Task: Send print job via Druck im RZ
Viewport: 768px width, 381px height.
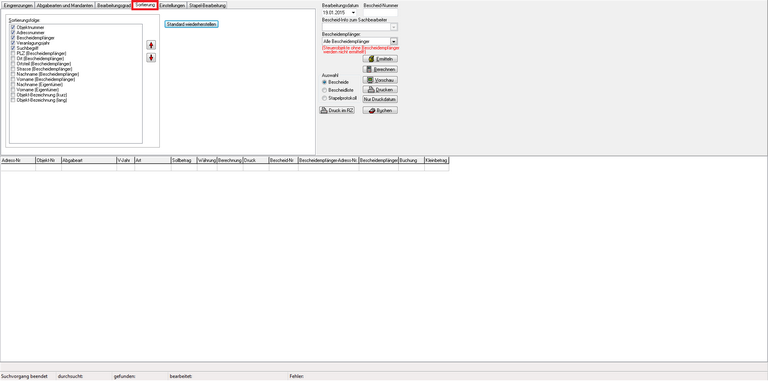Action: tap(337, 110)
